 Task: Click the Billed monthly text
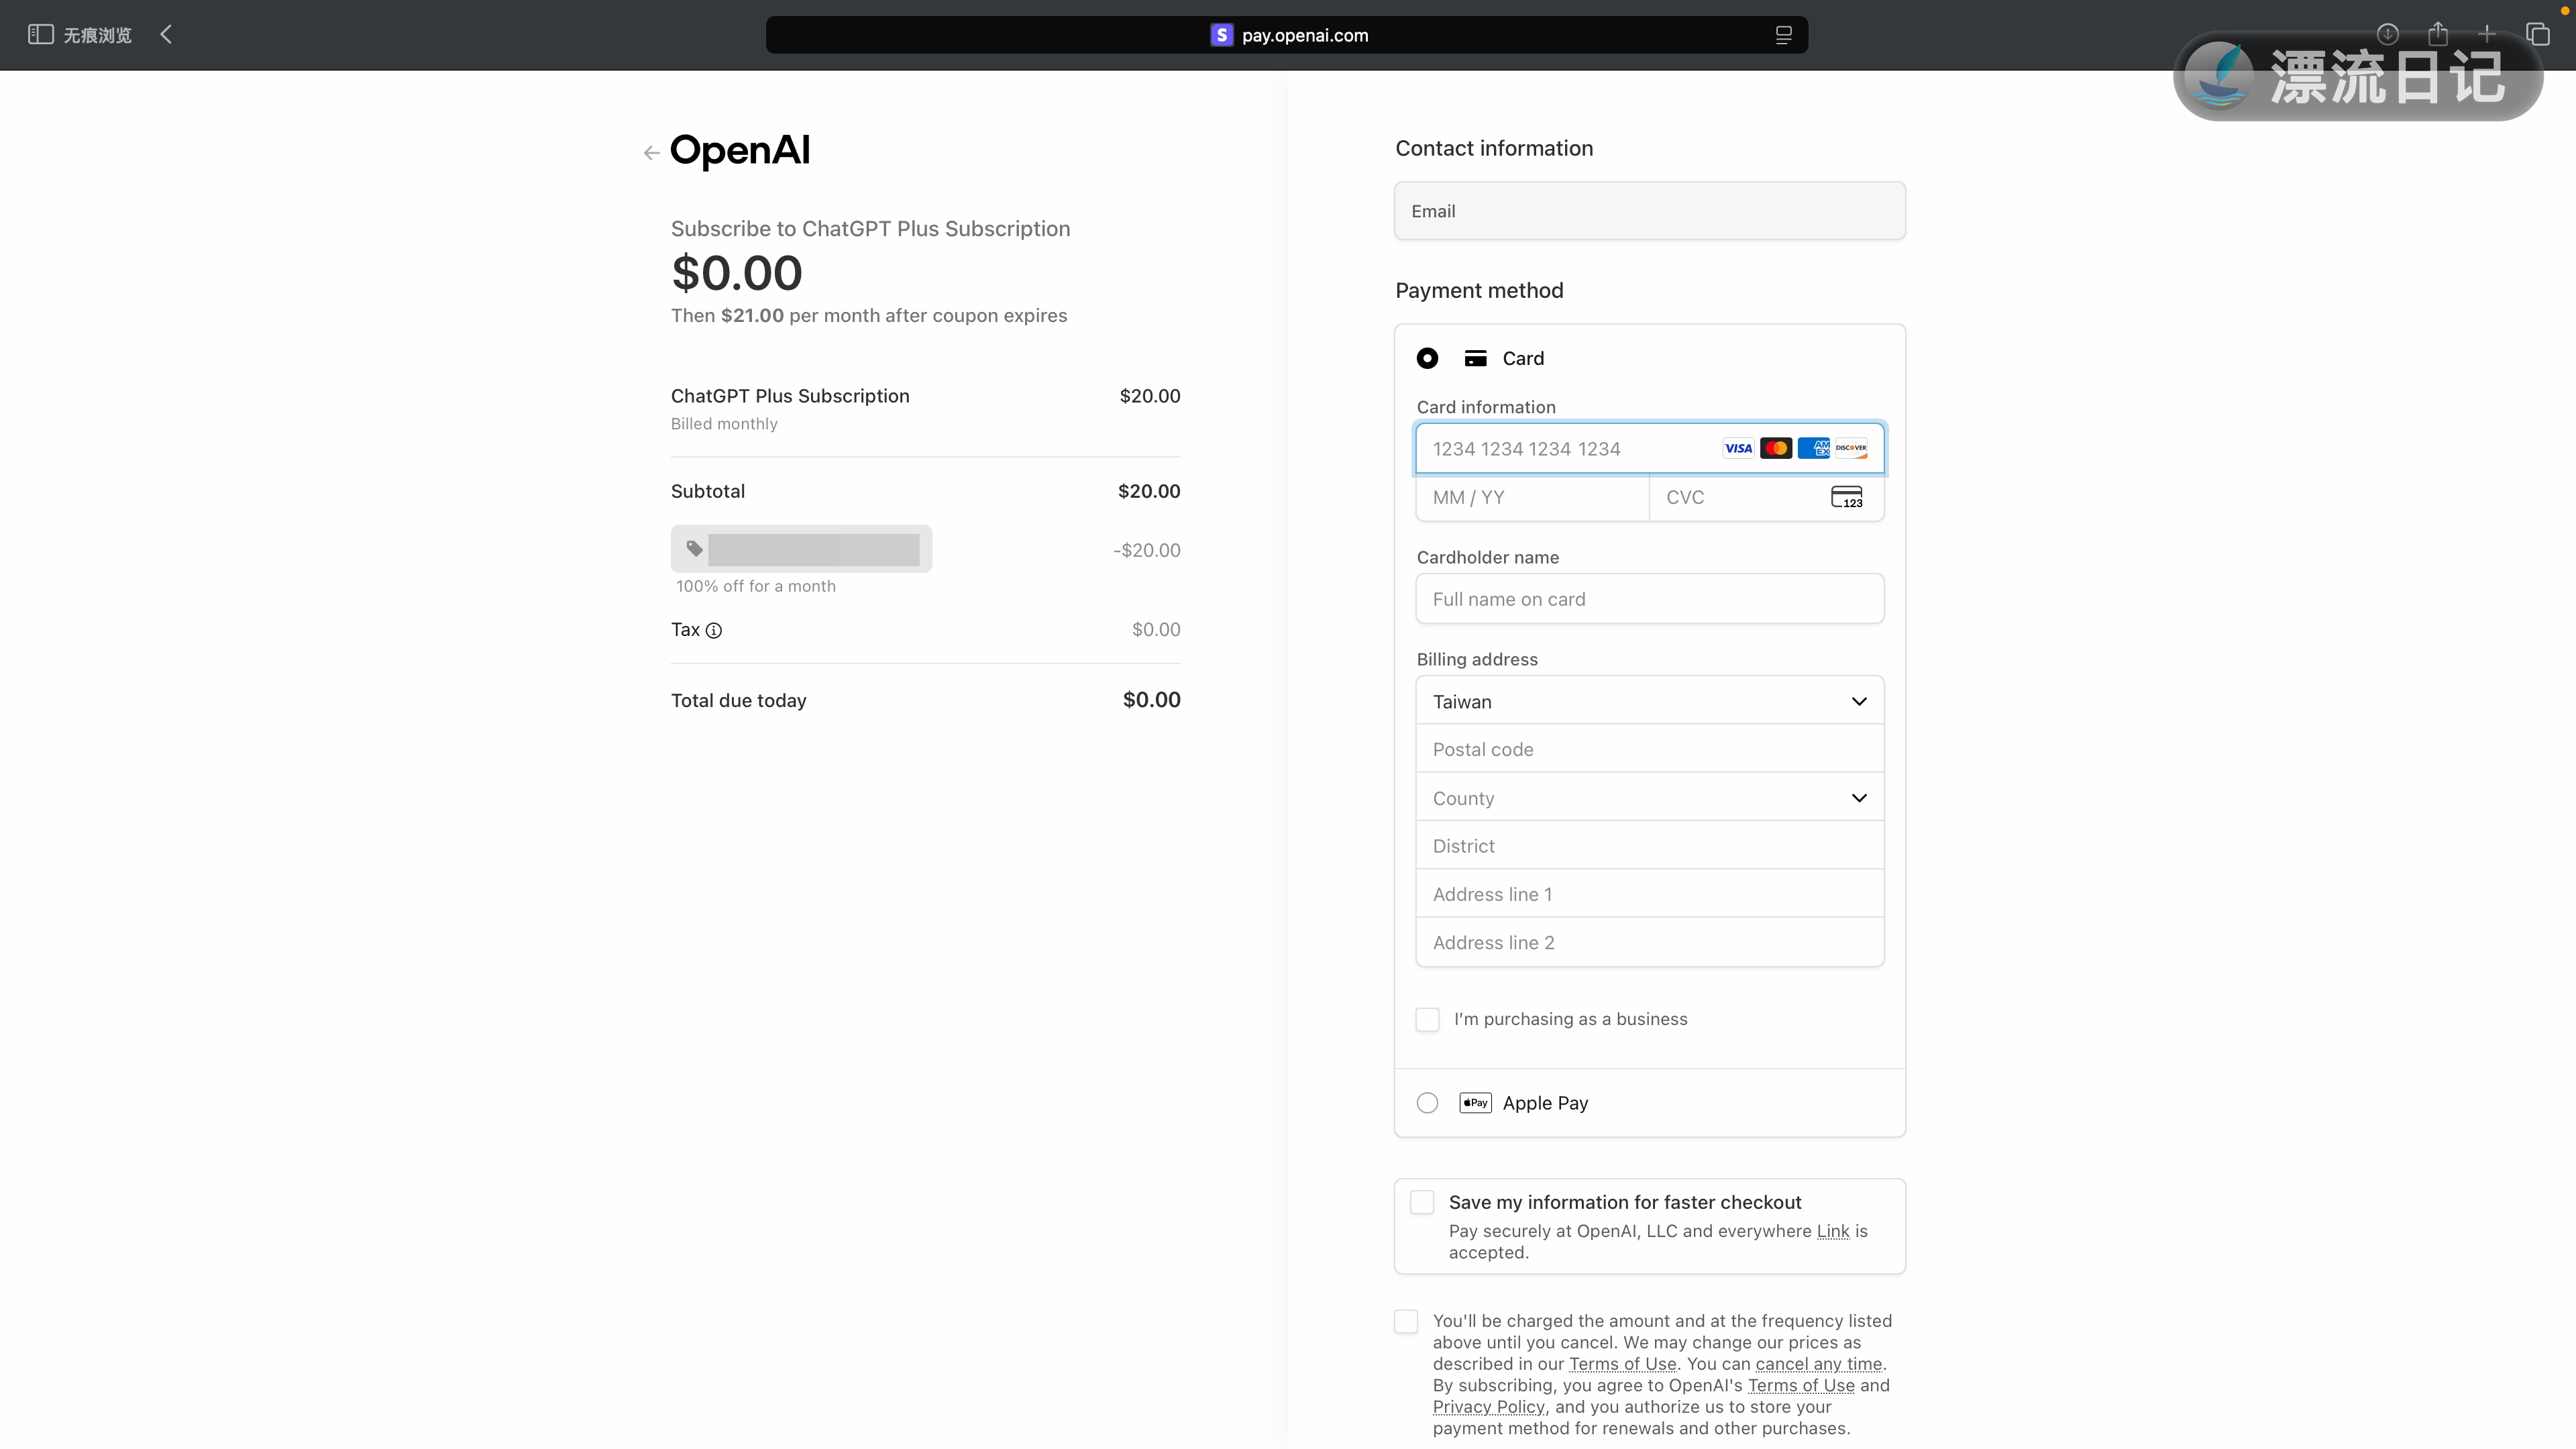click(724, 424)
